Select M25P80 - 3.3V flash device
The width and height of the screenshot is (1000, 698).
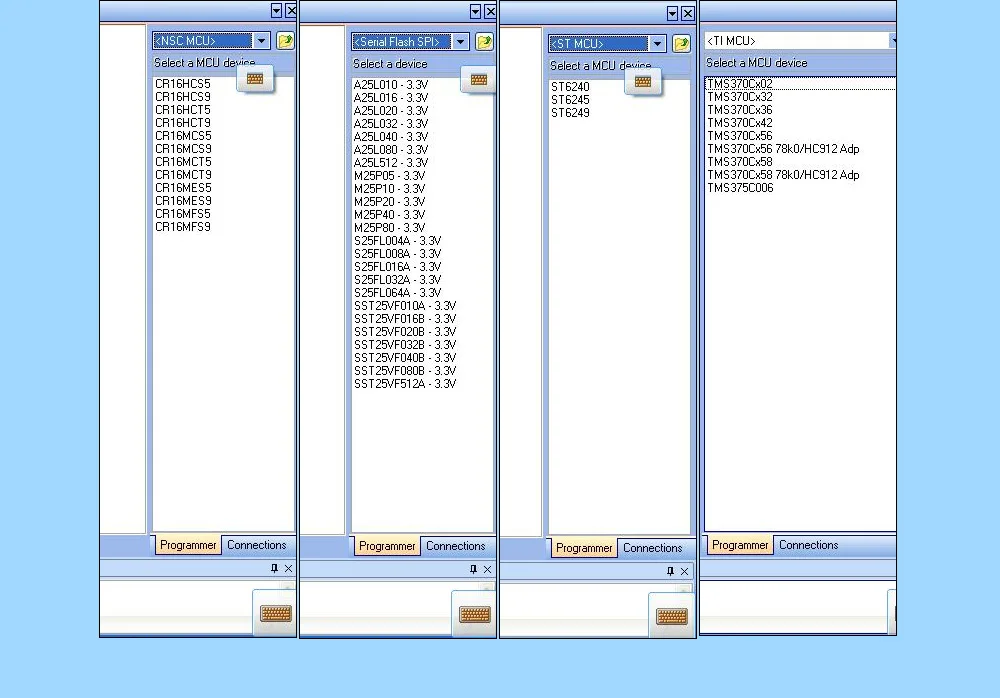[x=390, y=228]
